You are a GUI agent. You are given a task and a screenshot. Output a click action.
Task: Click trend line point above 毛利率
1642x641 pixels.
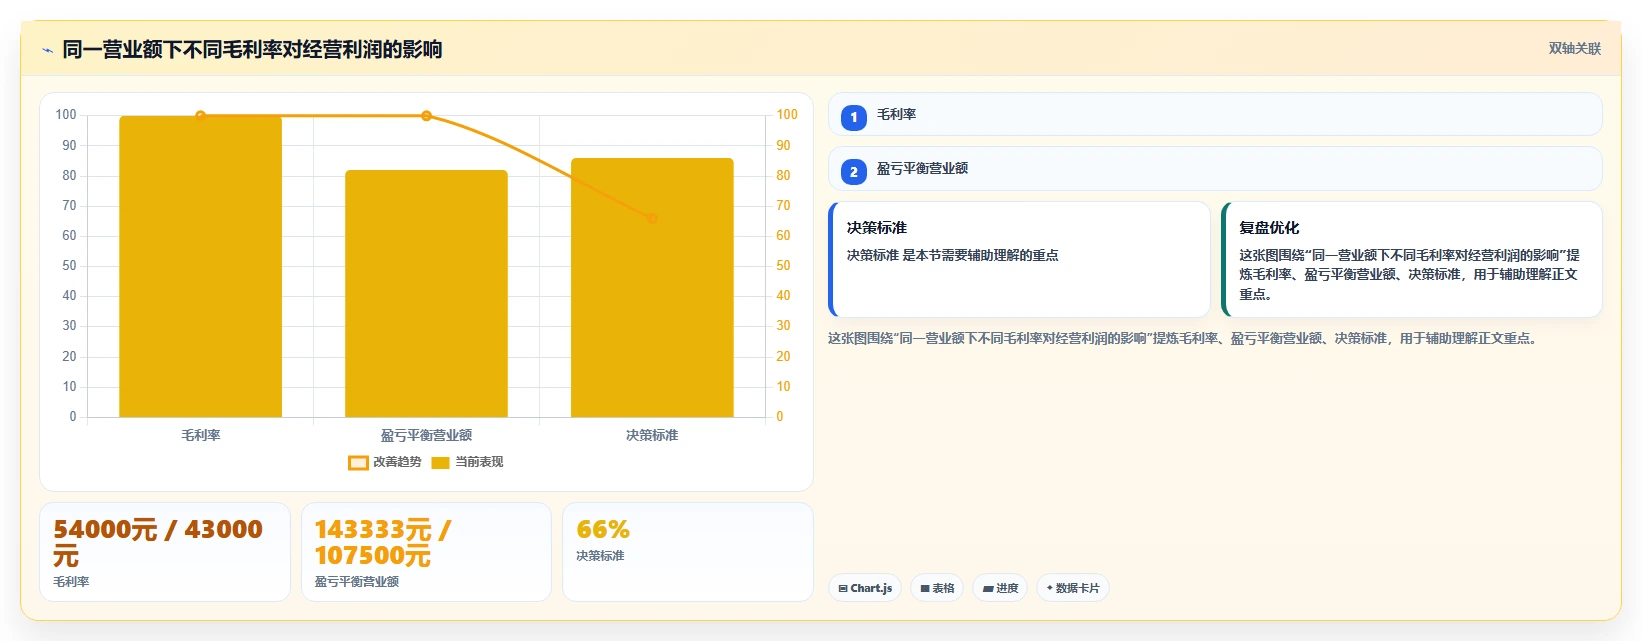[201, 116]
